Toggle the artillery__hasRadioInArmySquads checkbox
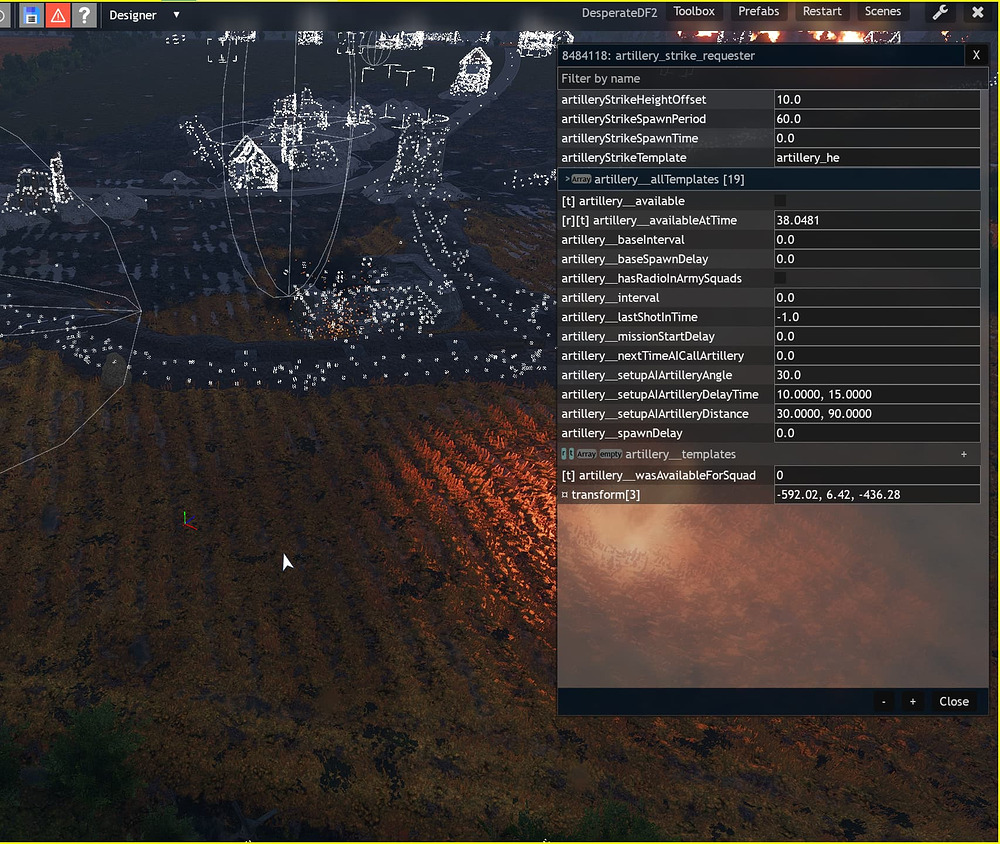Viewport: 1000px width, 844px height. click(780, 278)
